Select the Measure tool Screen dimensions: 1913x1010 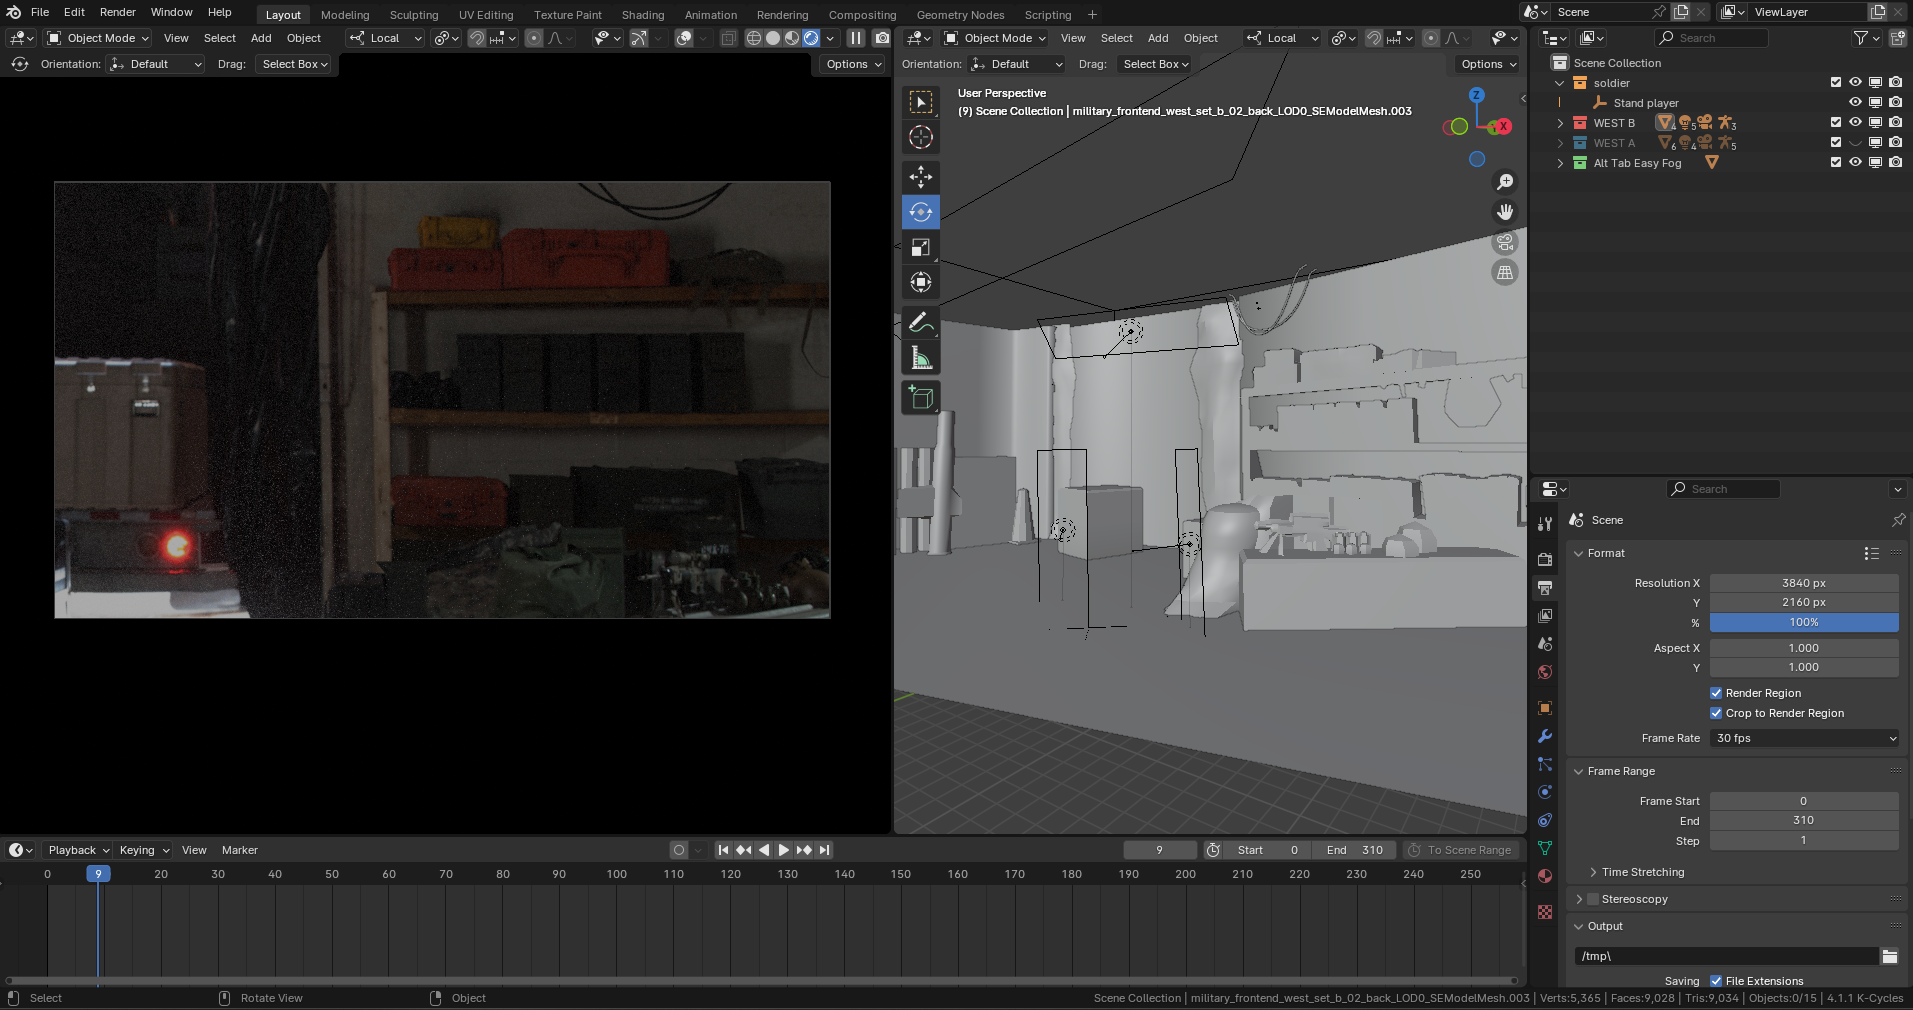coord(921,358)
